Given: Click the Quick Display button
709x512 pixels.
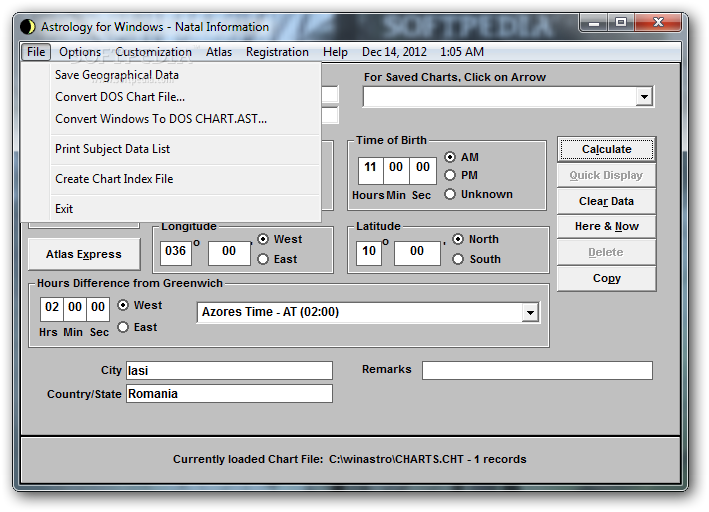Looking at the screenshot, I should [x=606, y=175].
